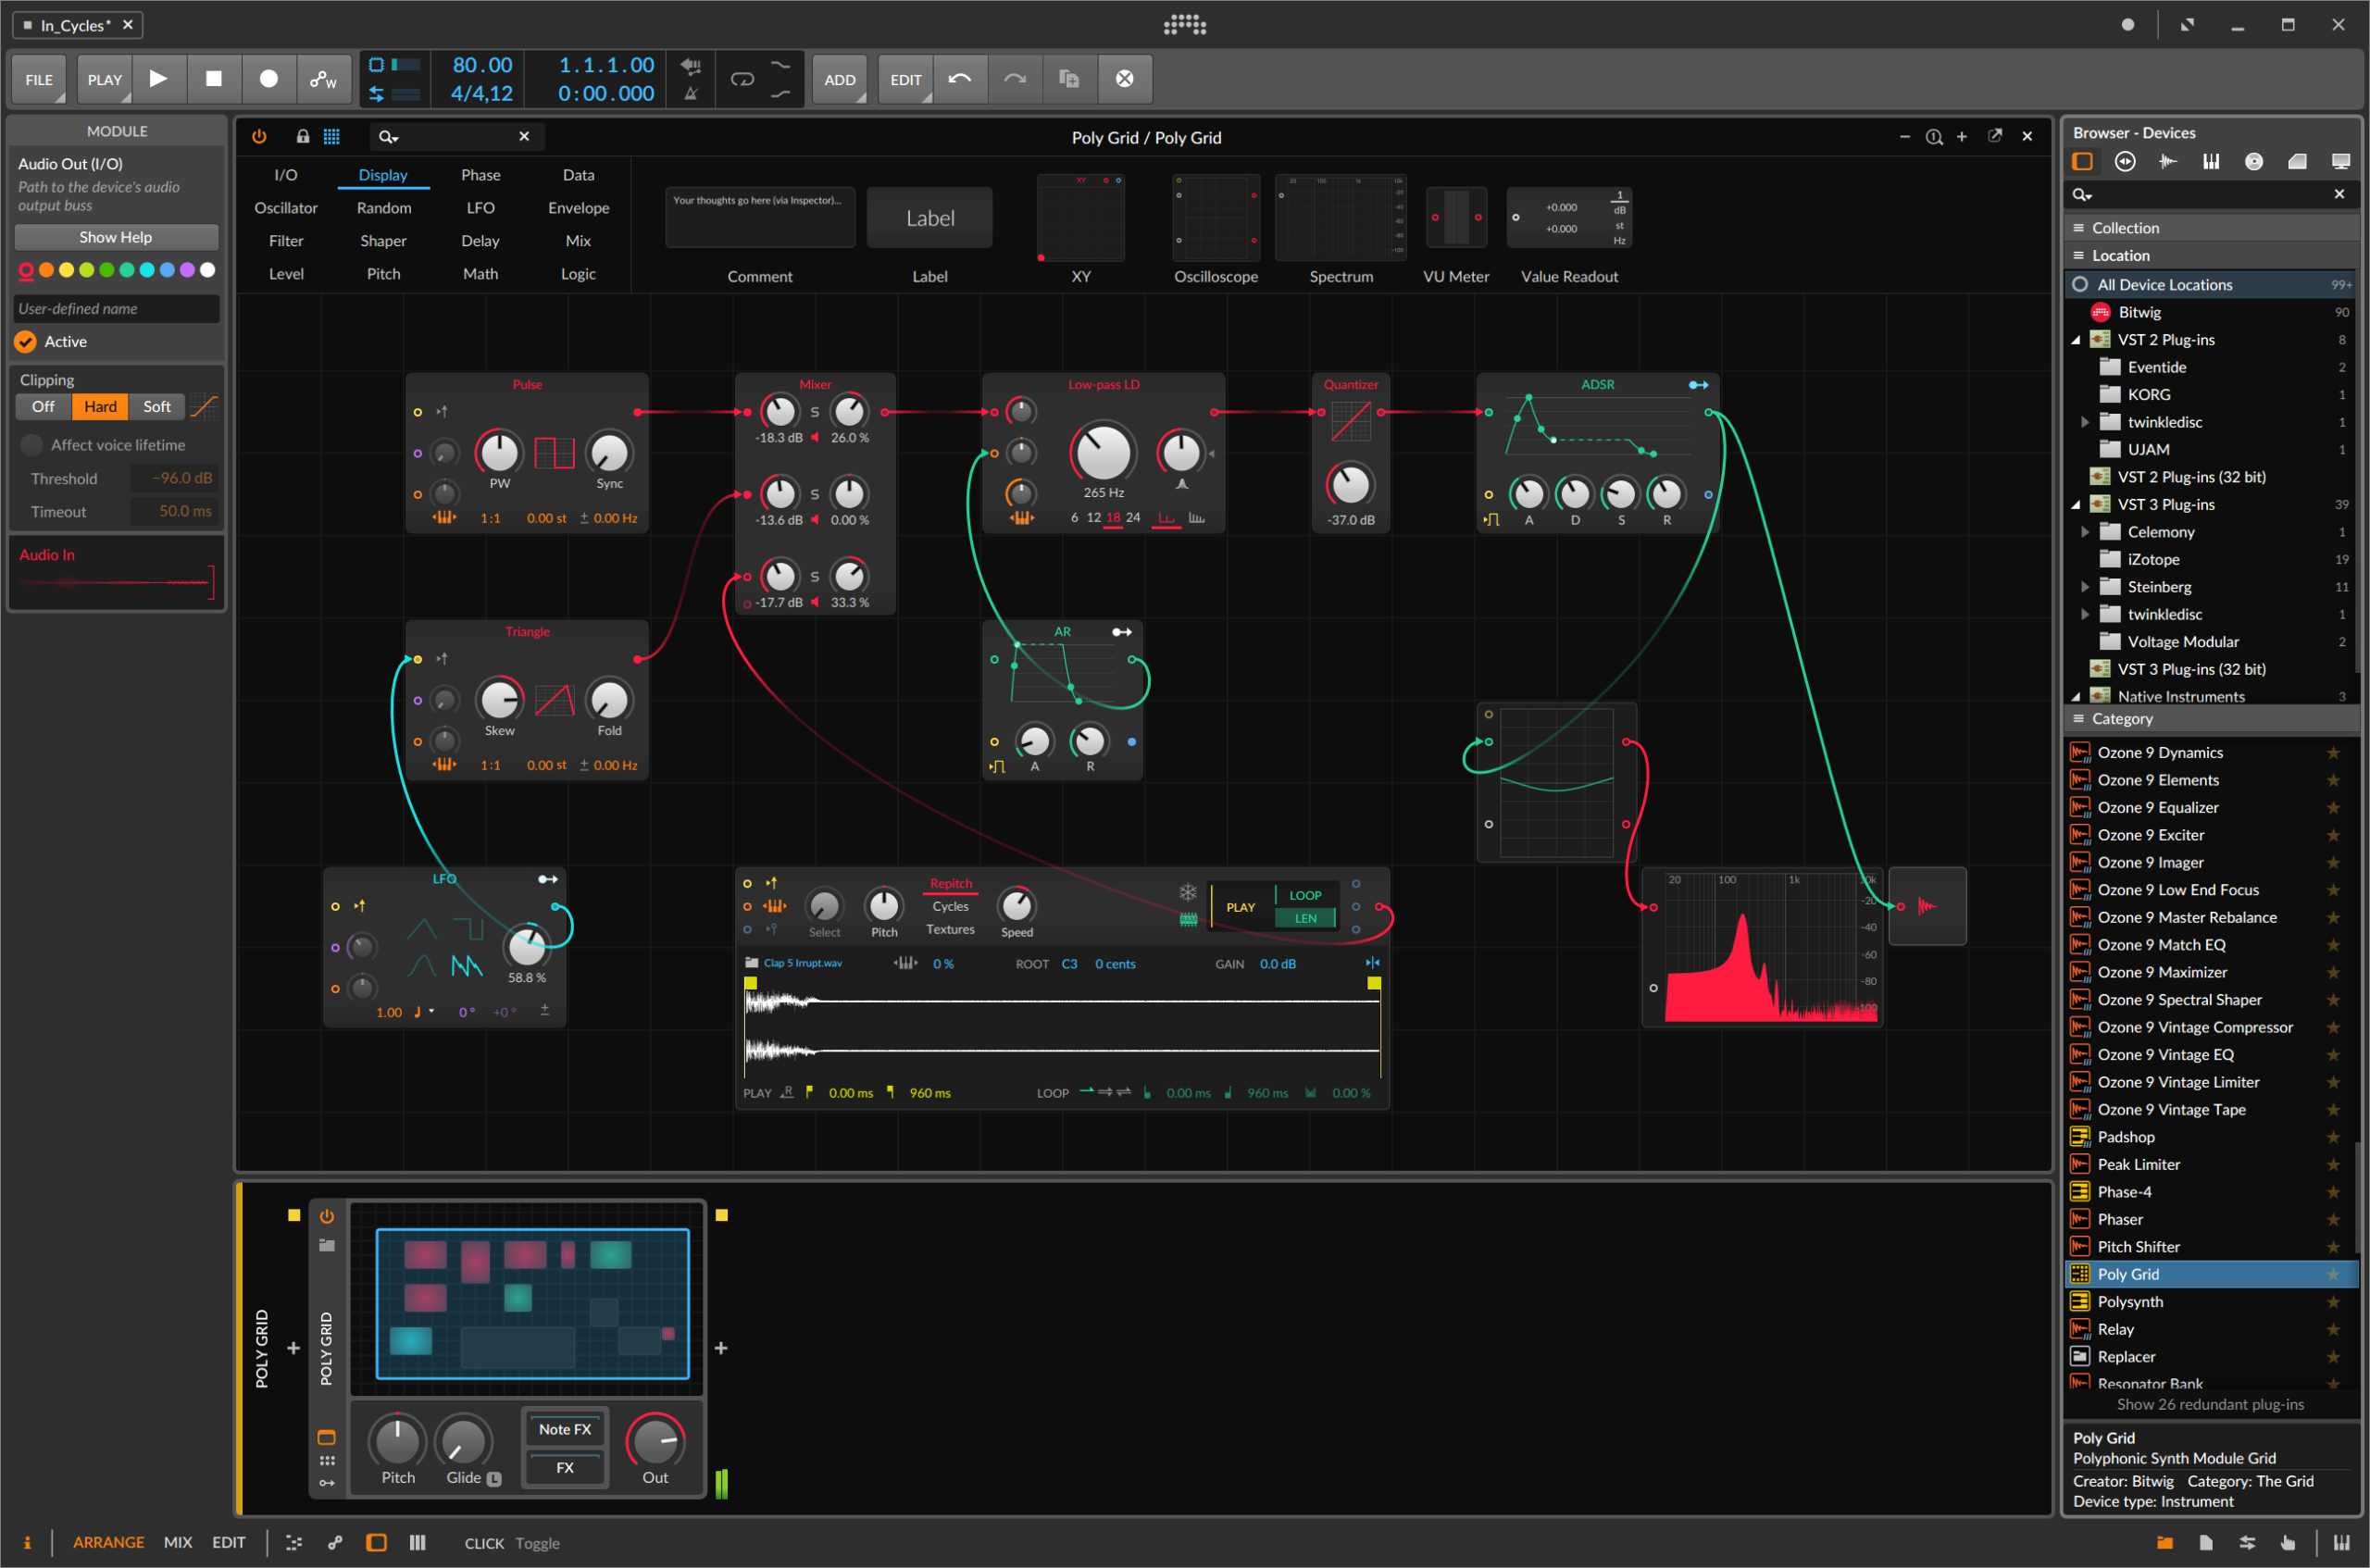
Task: Open EDIT menu dropdown
Action: 906,80
